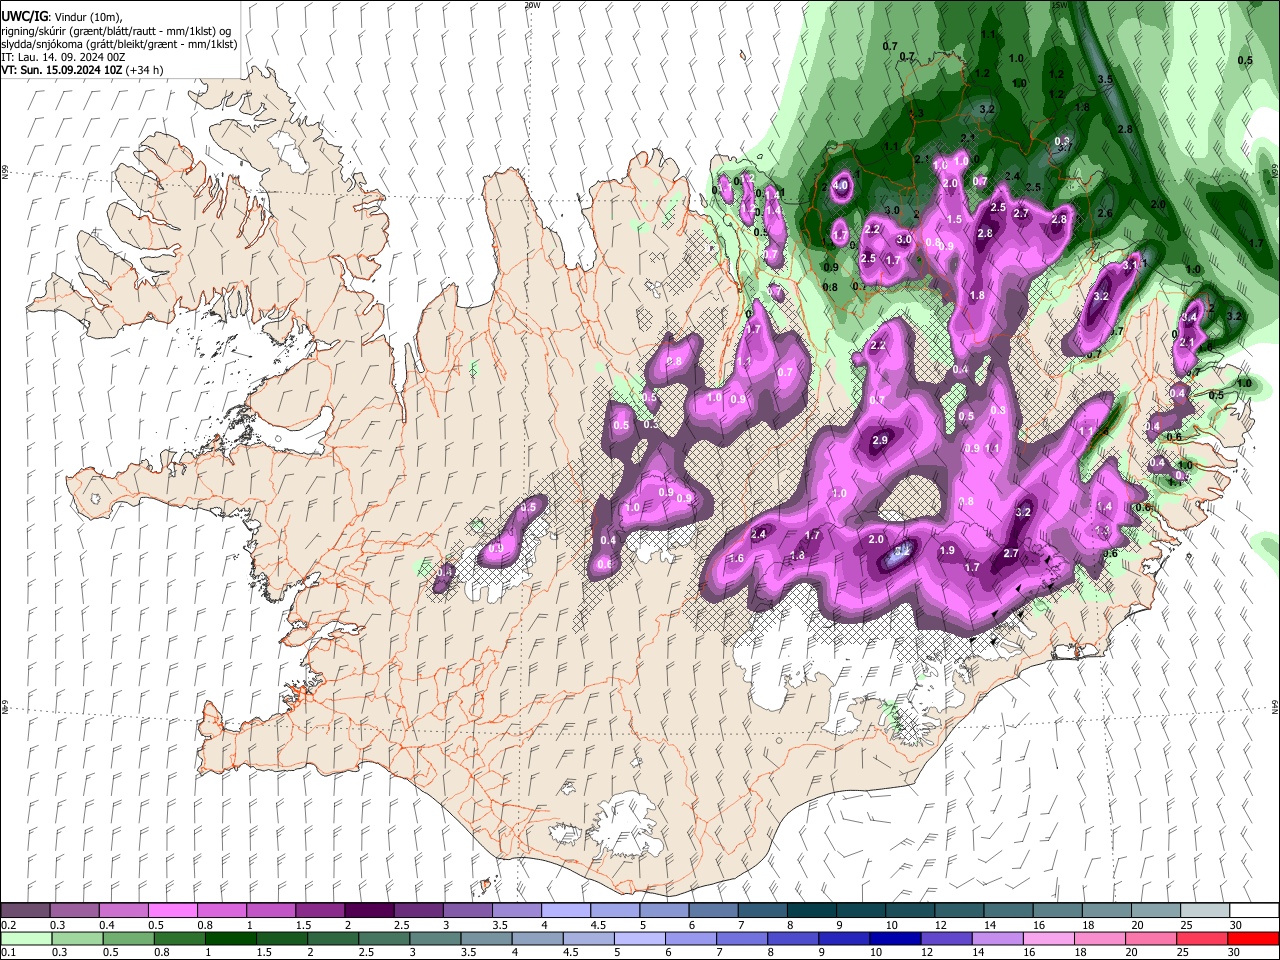Pick the pale lavender 4 snow legend swatch
1280x960 pixels.
565,911
